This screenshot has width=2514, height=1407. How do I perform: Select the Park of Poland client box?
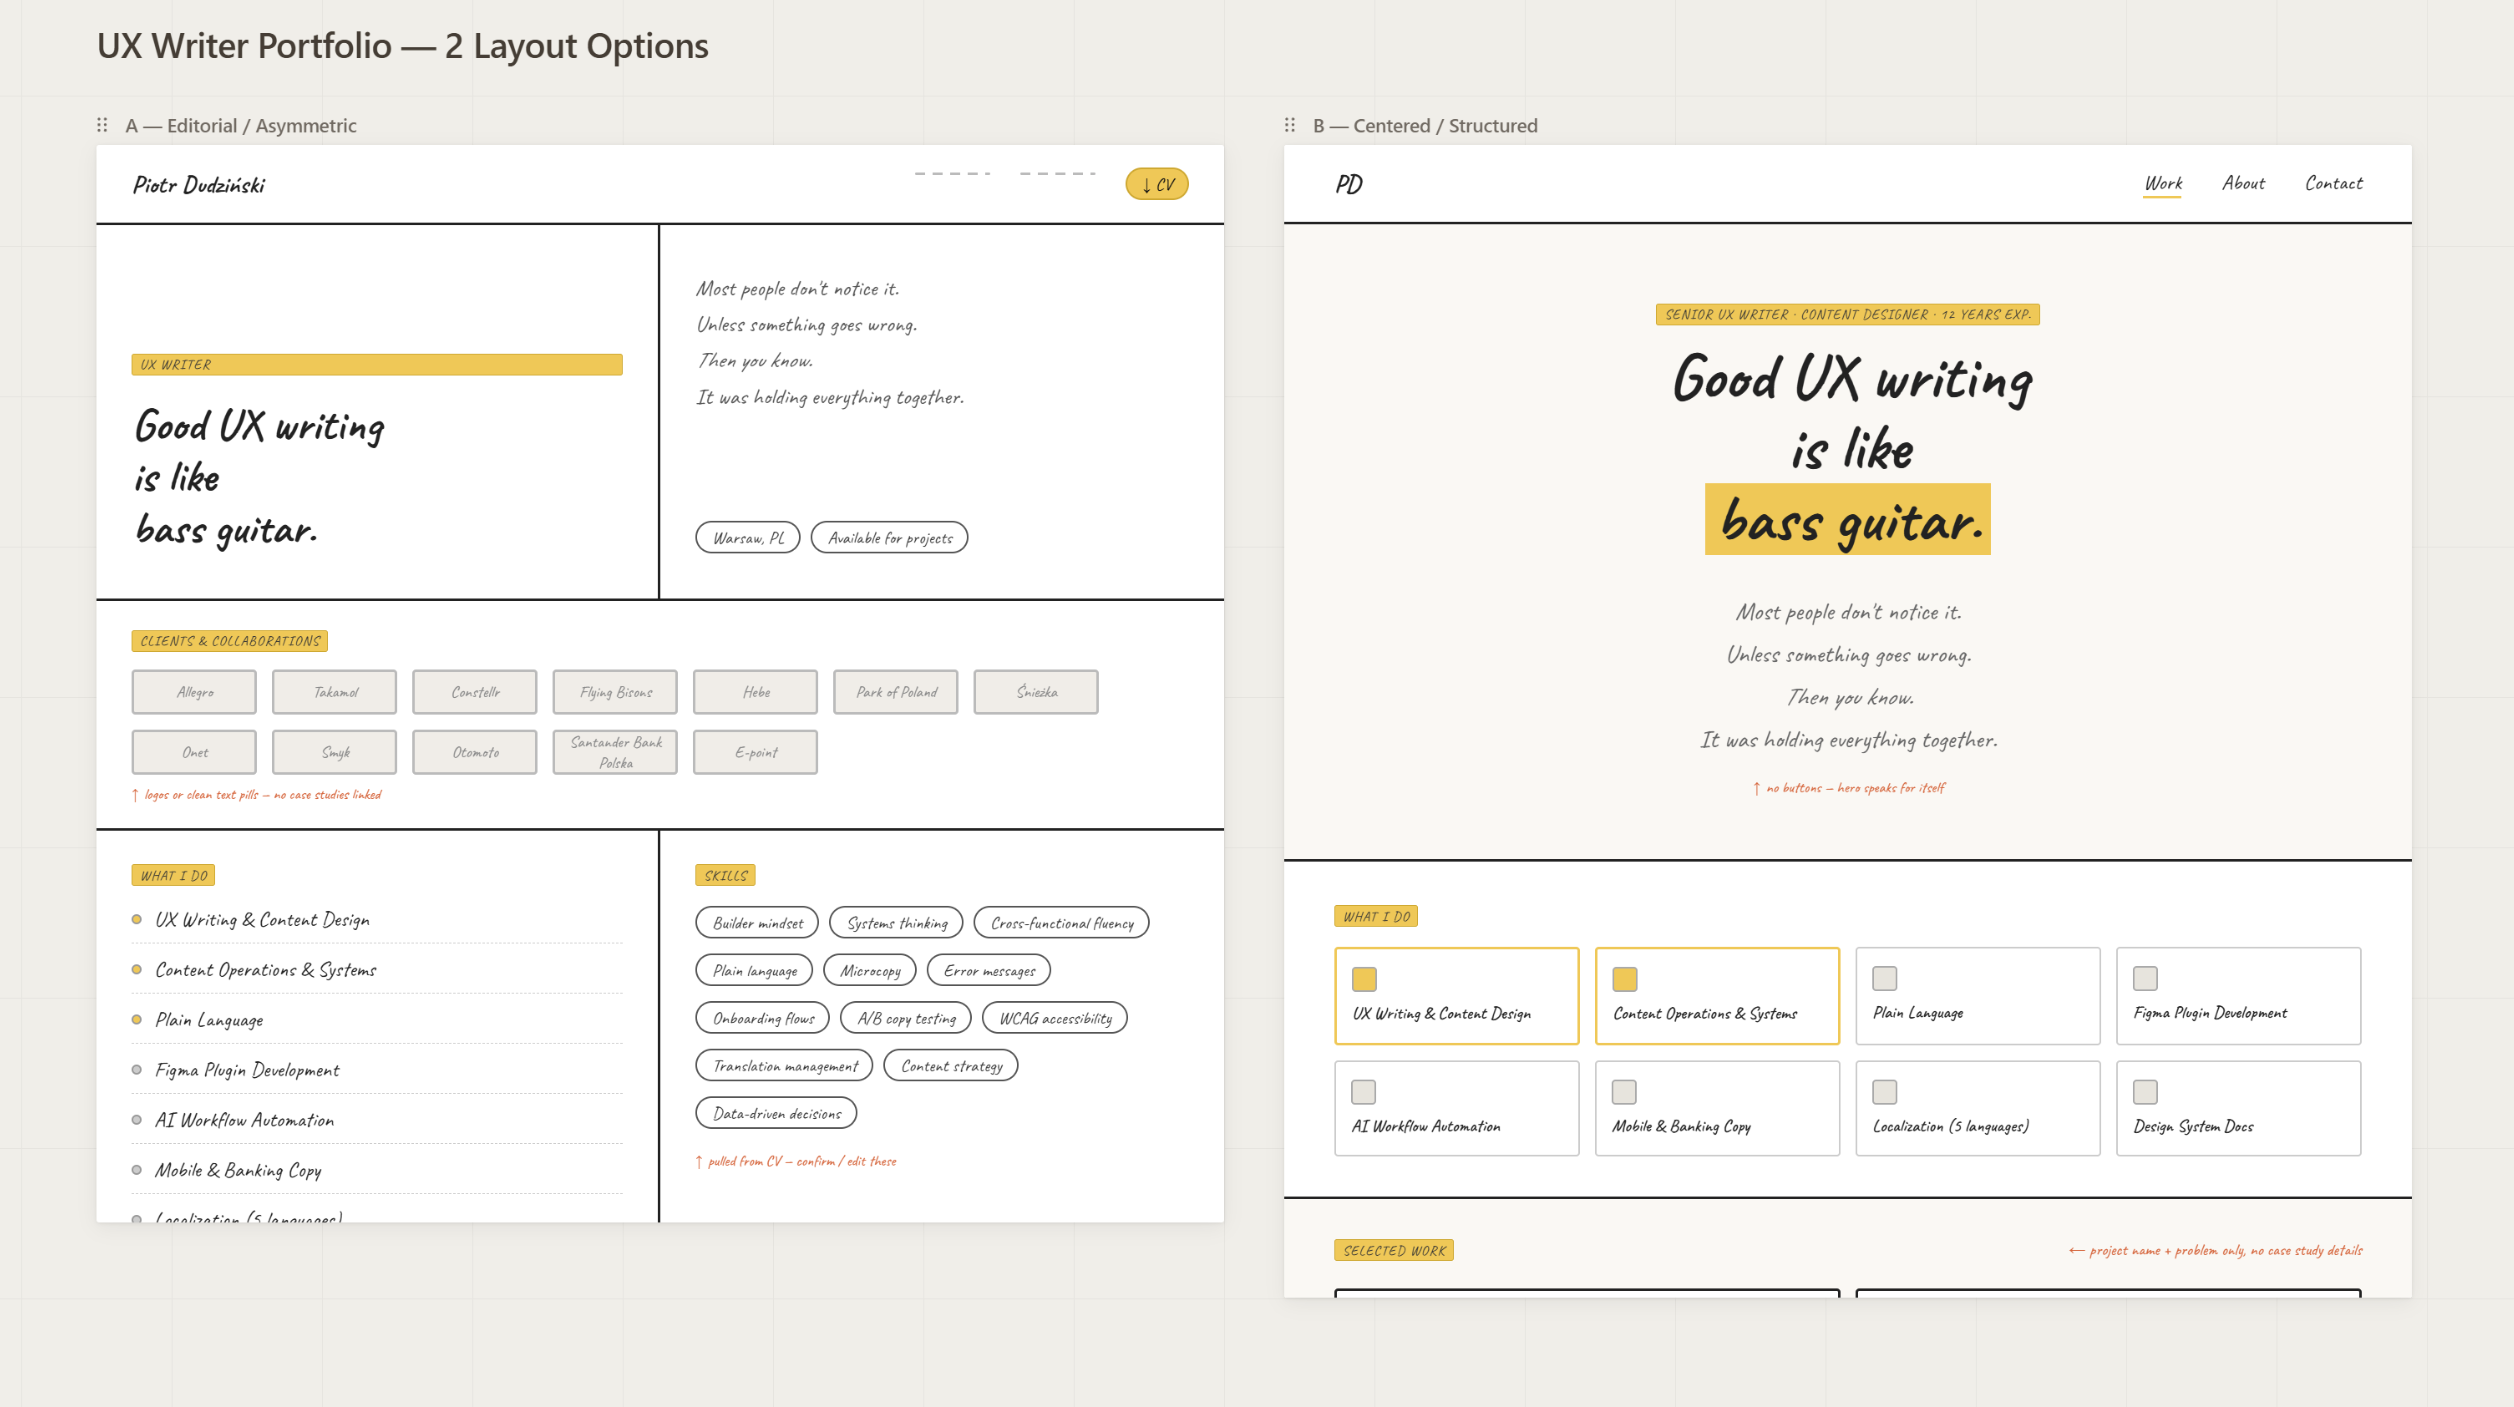896,692
